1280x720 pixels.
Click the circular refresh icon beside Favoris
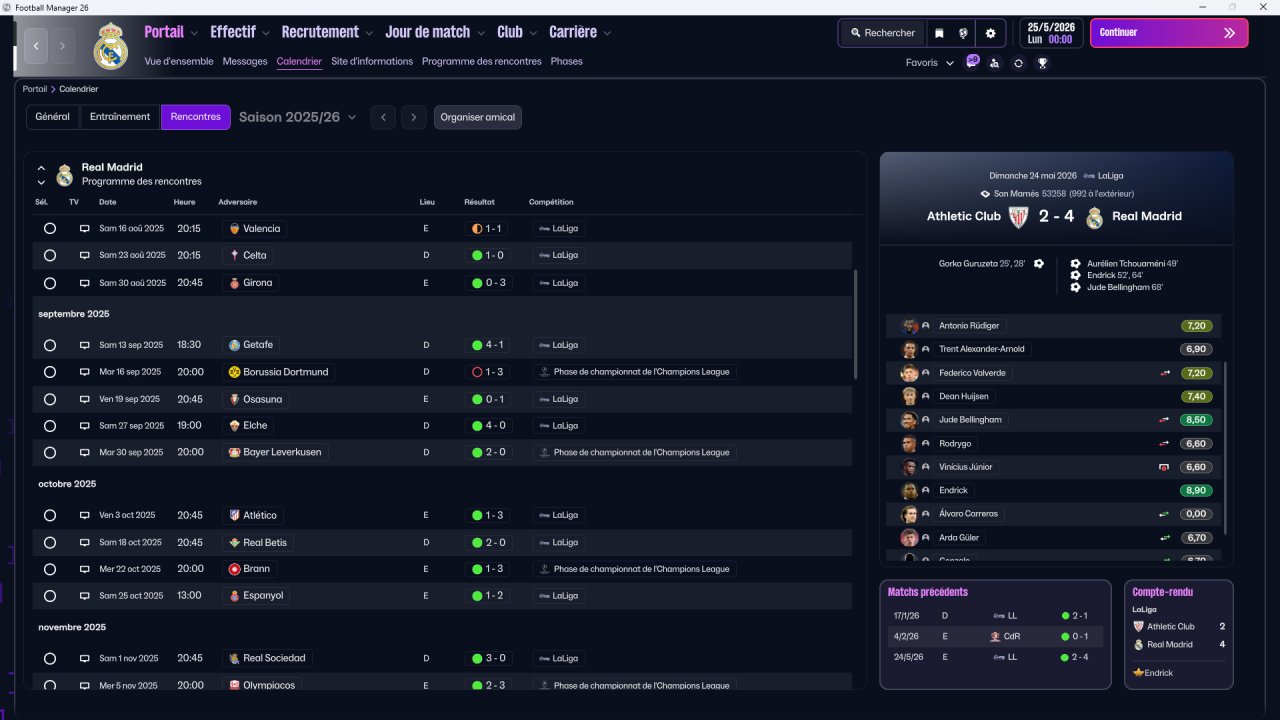(1018, 63)
